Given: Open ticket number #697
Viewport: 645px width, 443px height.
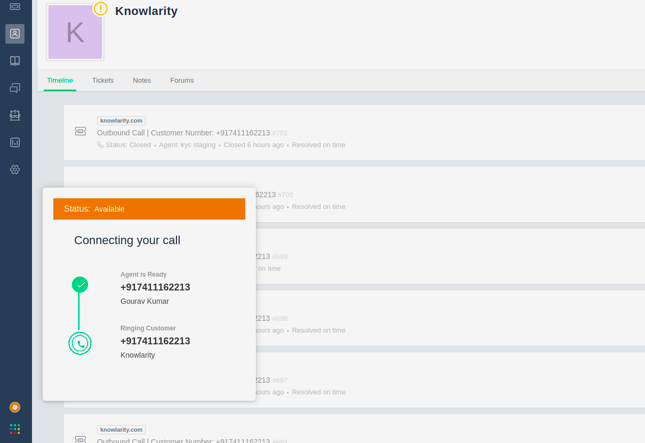Looking at the screenshot, I should coord(280,380).
